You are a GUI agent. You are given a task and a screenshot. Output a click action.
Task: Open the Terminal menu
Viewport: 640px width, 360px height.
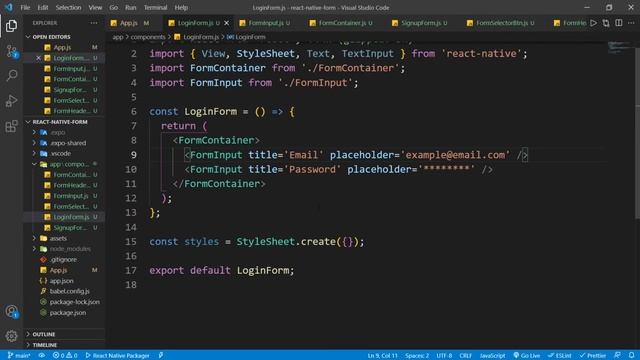click(156, 7)
